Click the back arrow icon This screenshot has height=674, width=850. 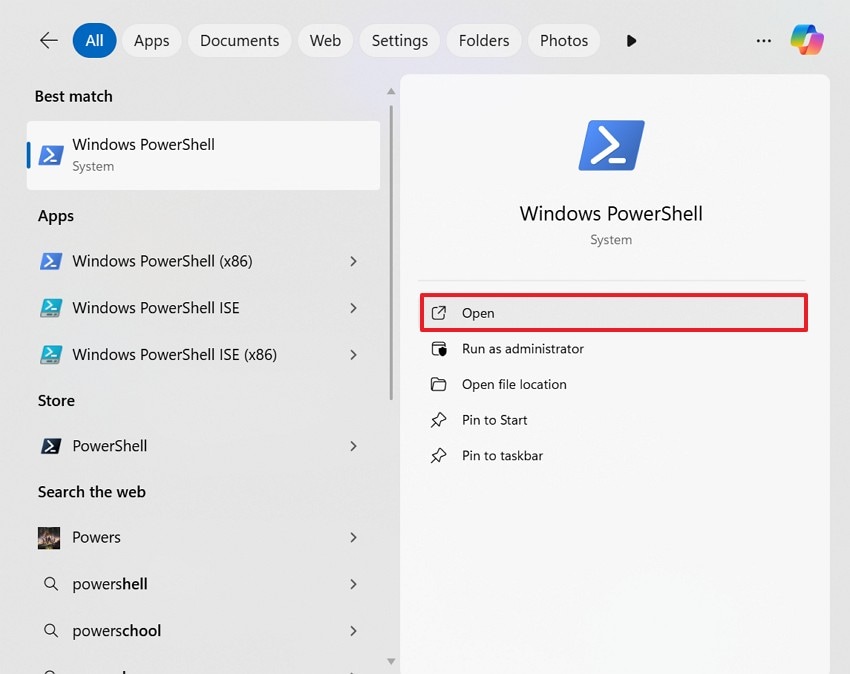tap(48, 40)
